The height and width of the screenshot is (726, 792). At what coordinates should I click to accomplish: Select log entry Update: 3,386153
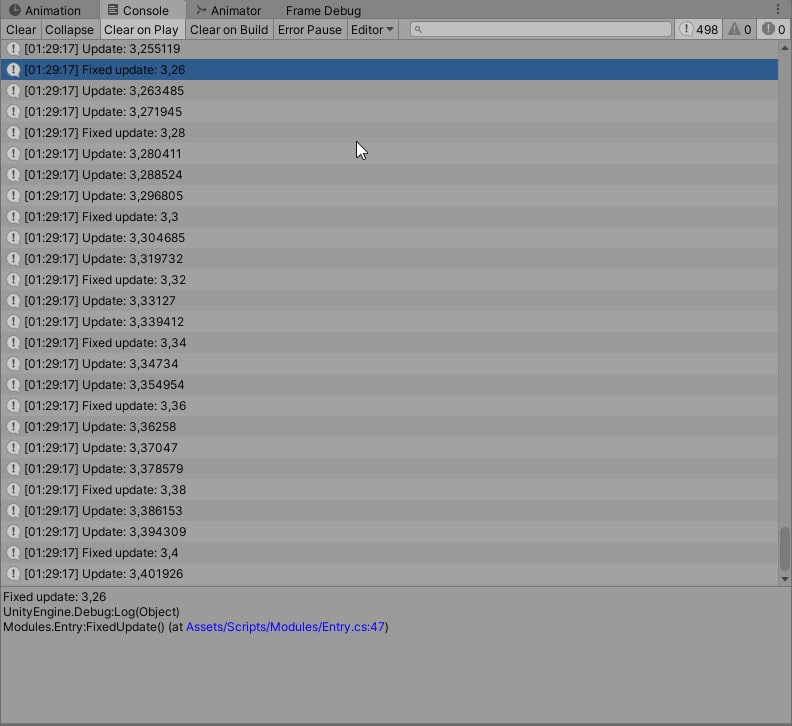click(389, 511)
